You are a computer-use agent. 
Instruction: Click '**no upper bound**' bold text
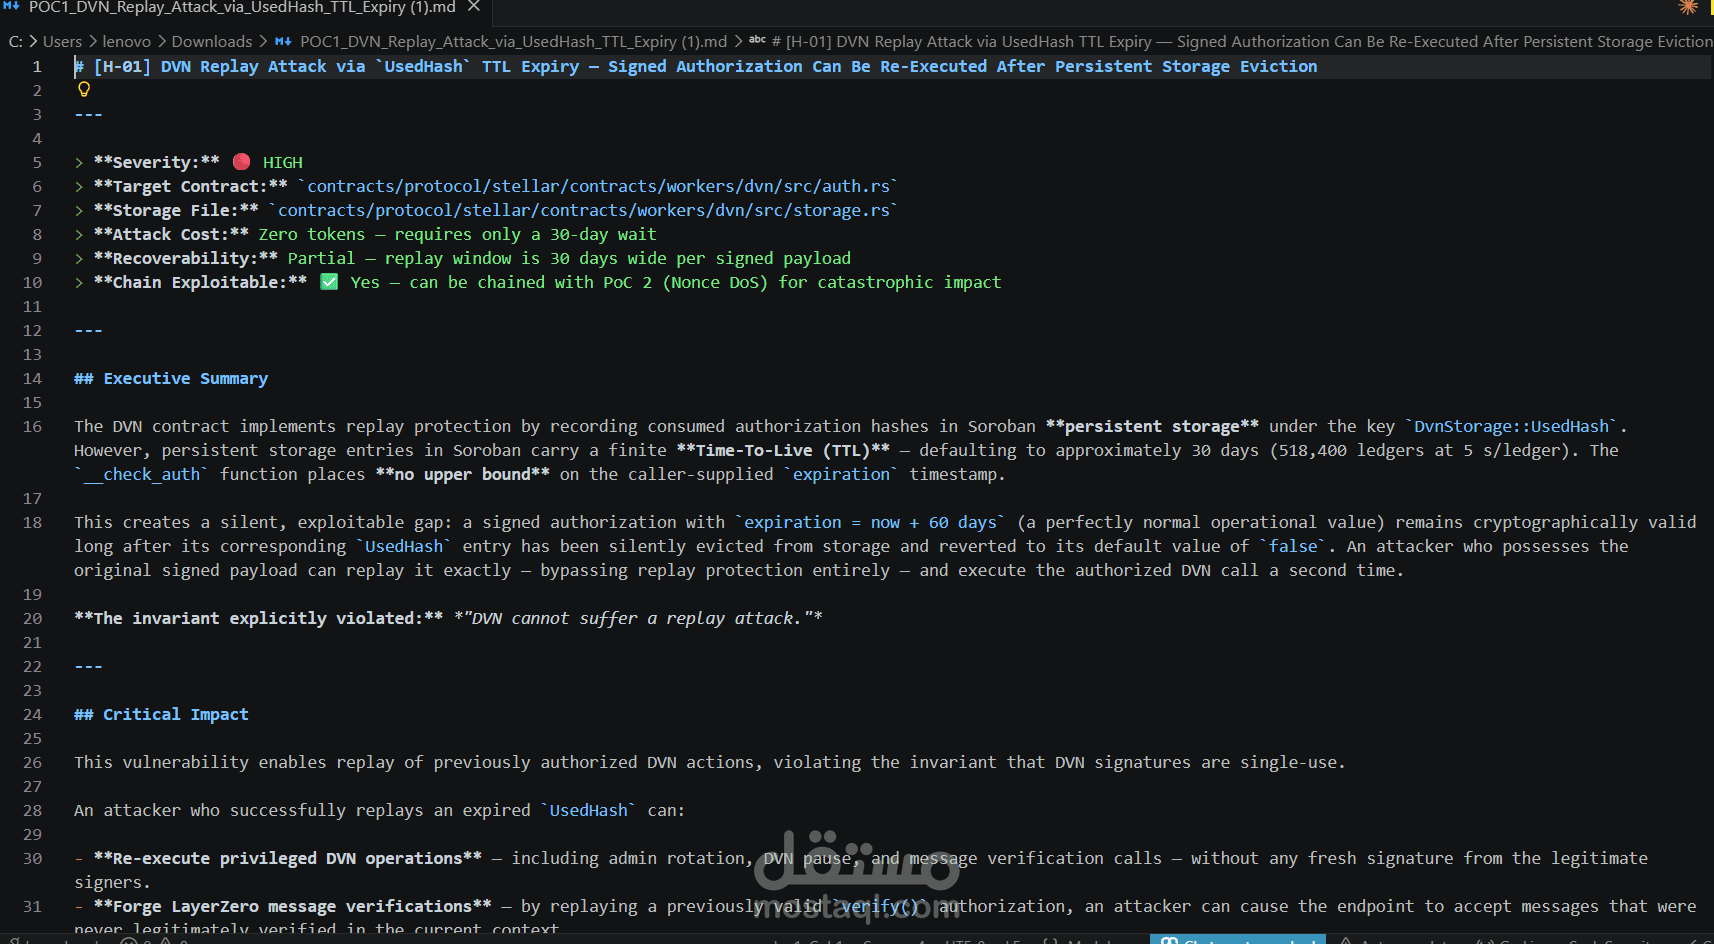(x=462, y=474)
